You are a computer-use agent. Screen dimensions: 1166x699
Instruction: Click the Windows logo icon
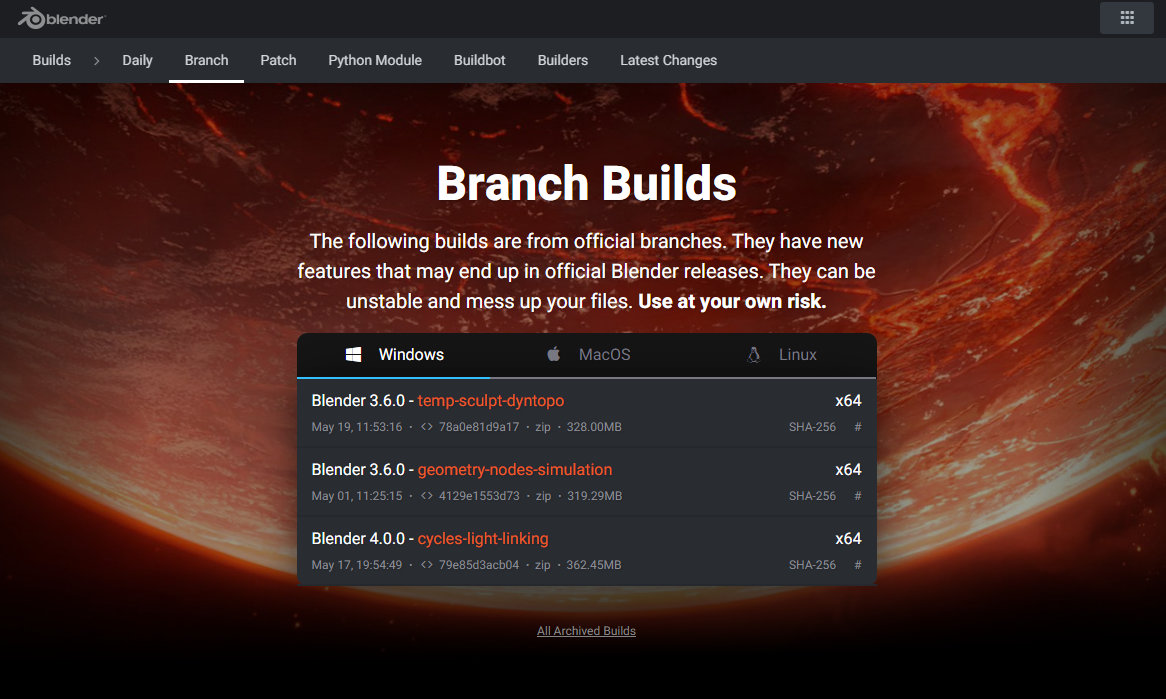[x=353, y=355]
